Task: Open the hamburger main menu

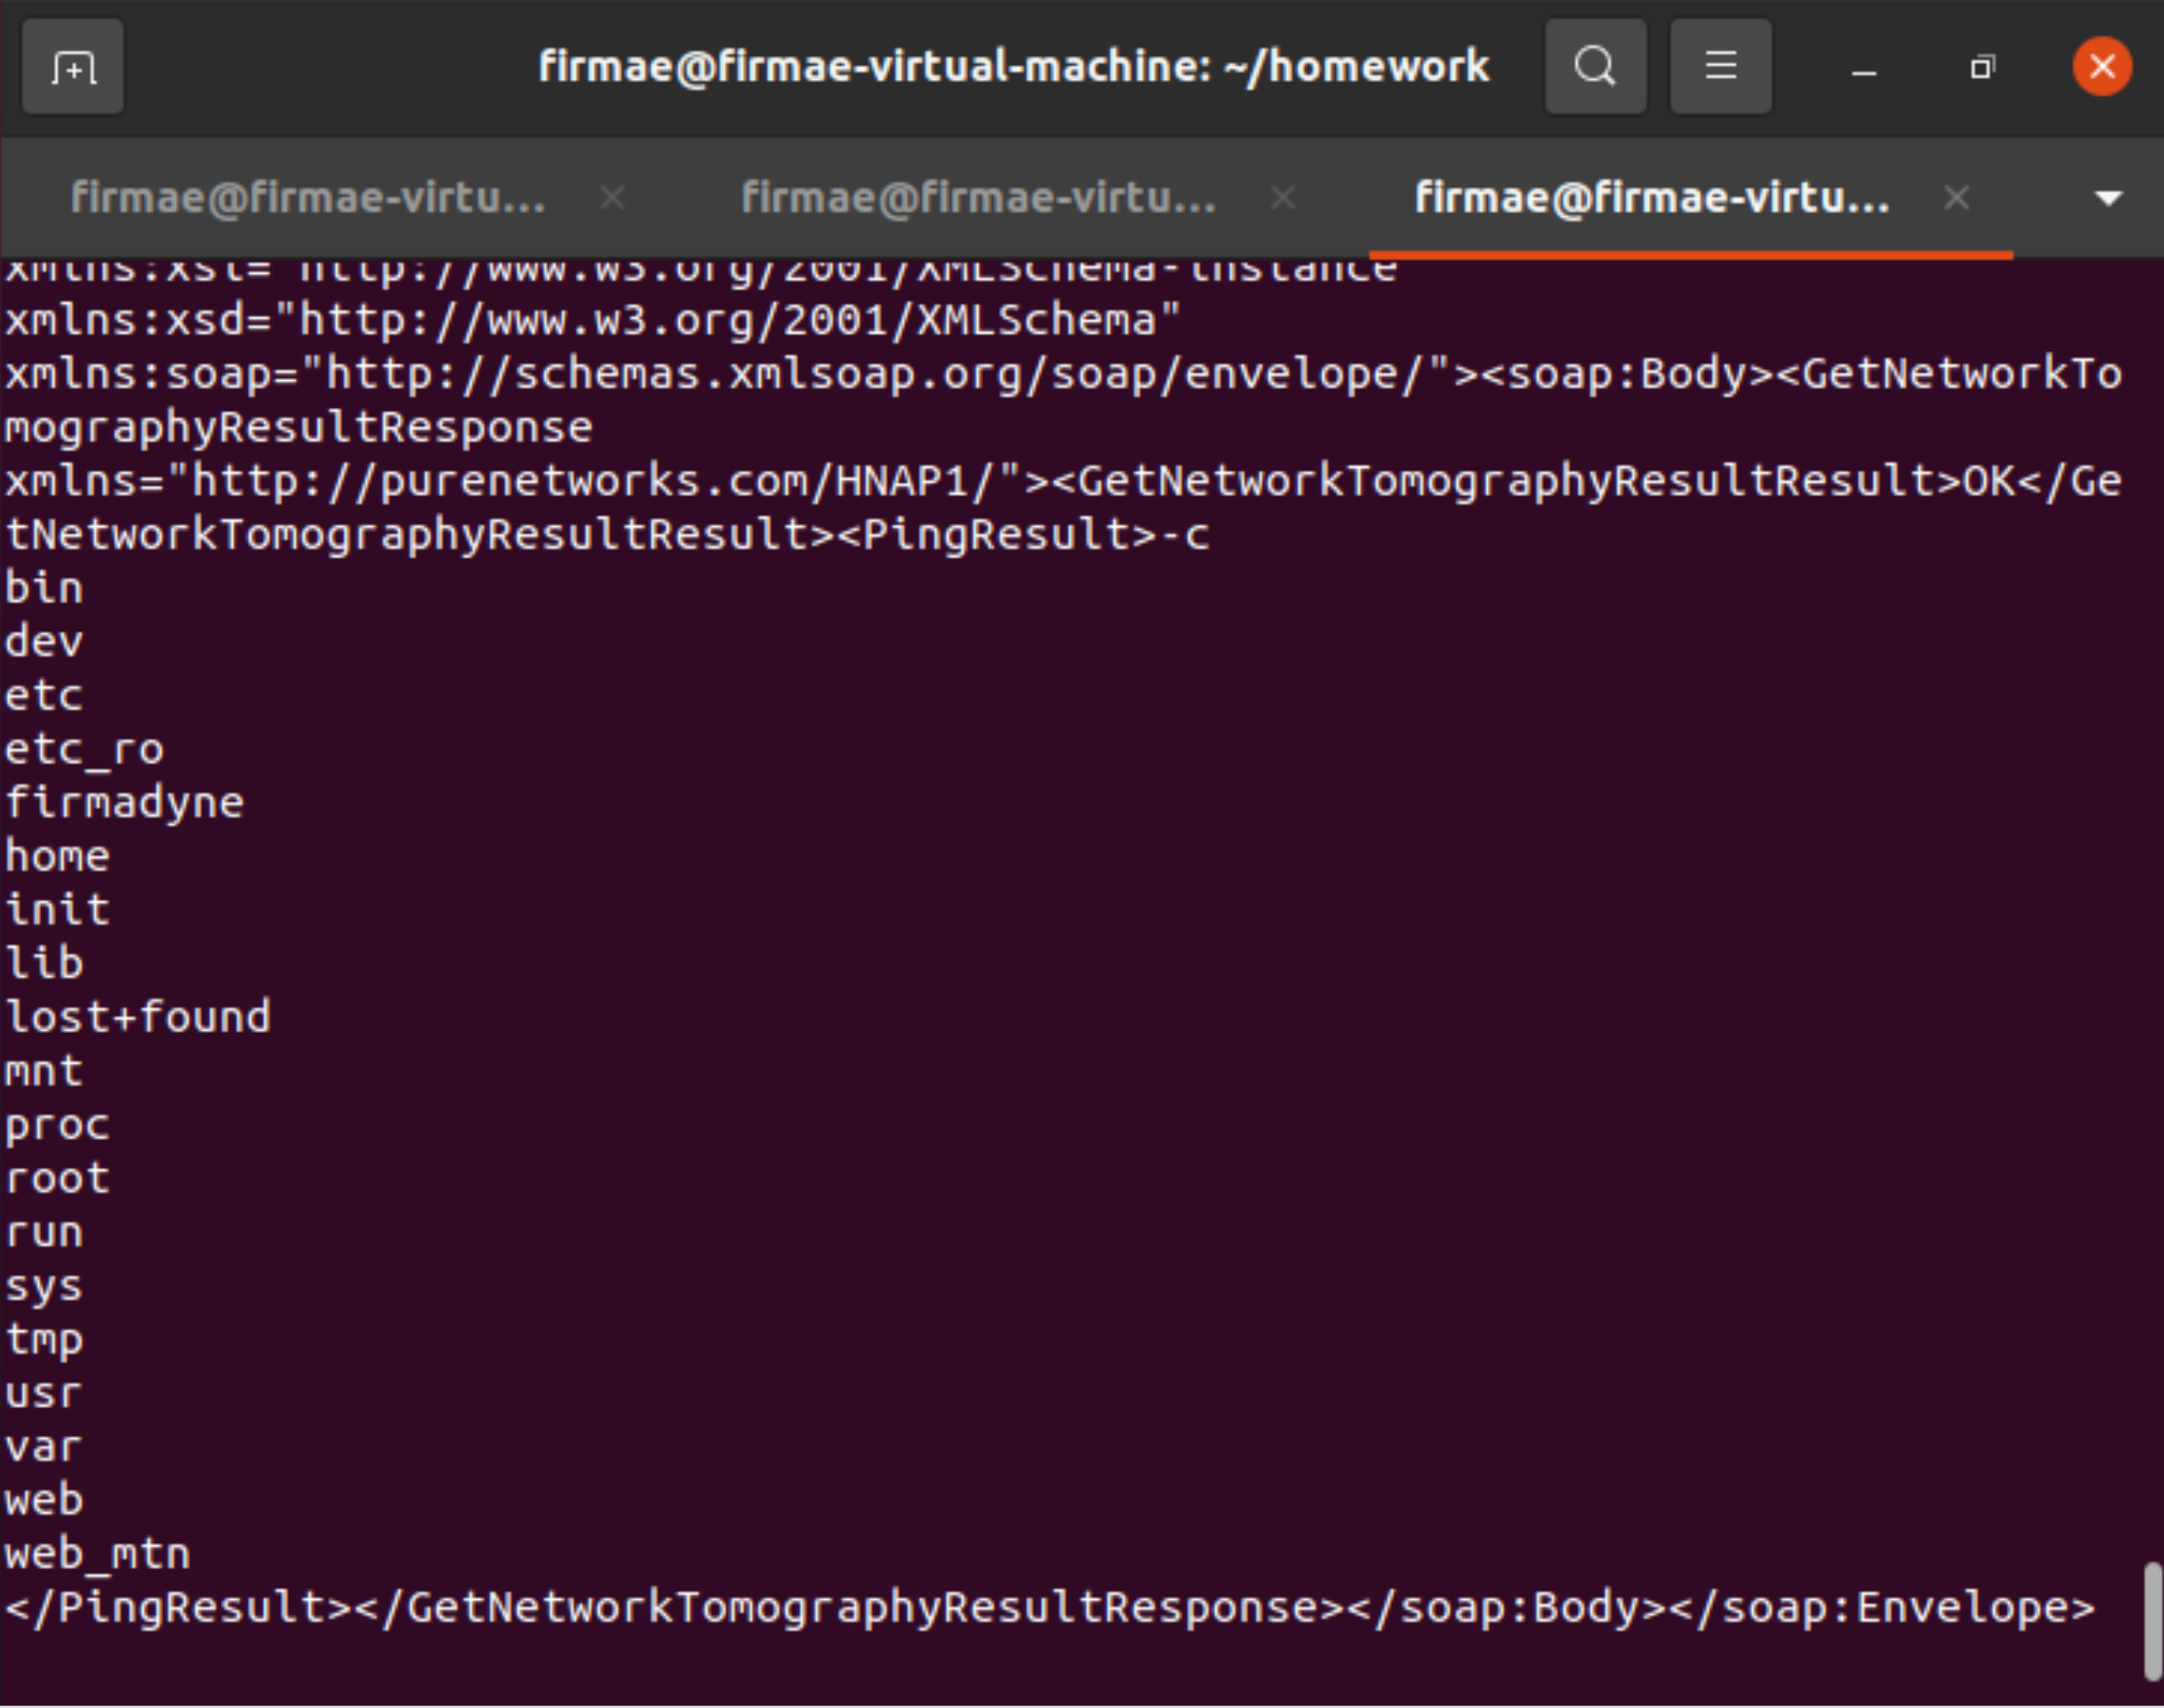Action: [x=1720, y=67]
